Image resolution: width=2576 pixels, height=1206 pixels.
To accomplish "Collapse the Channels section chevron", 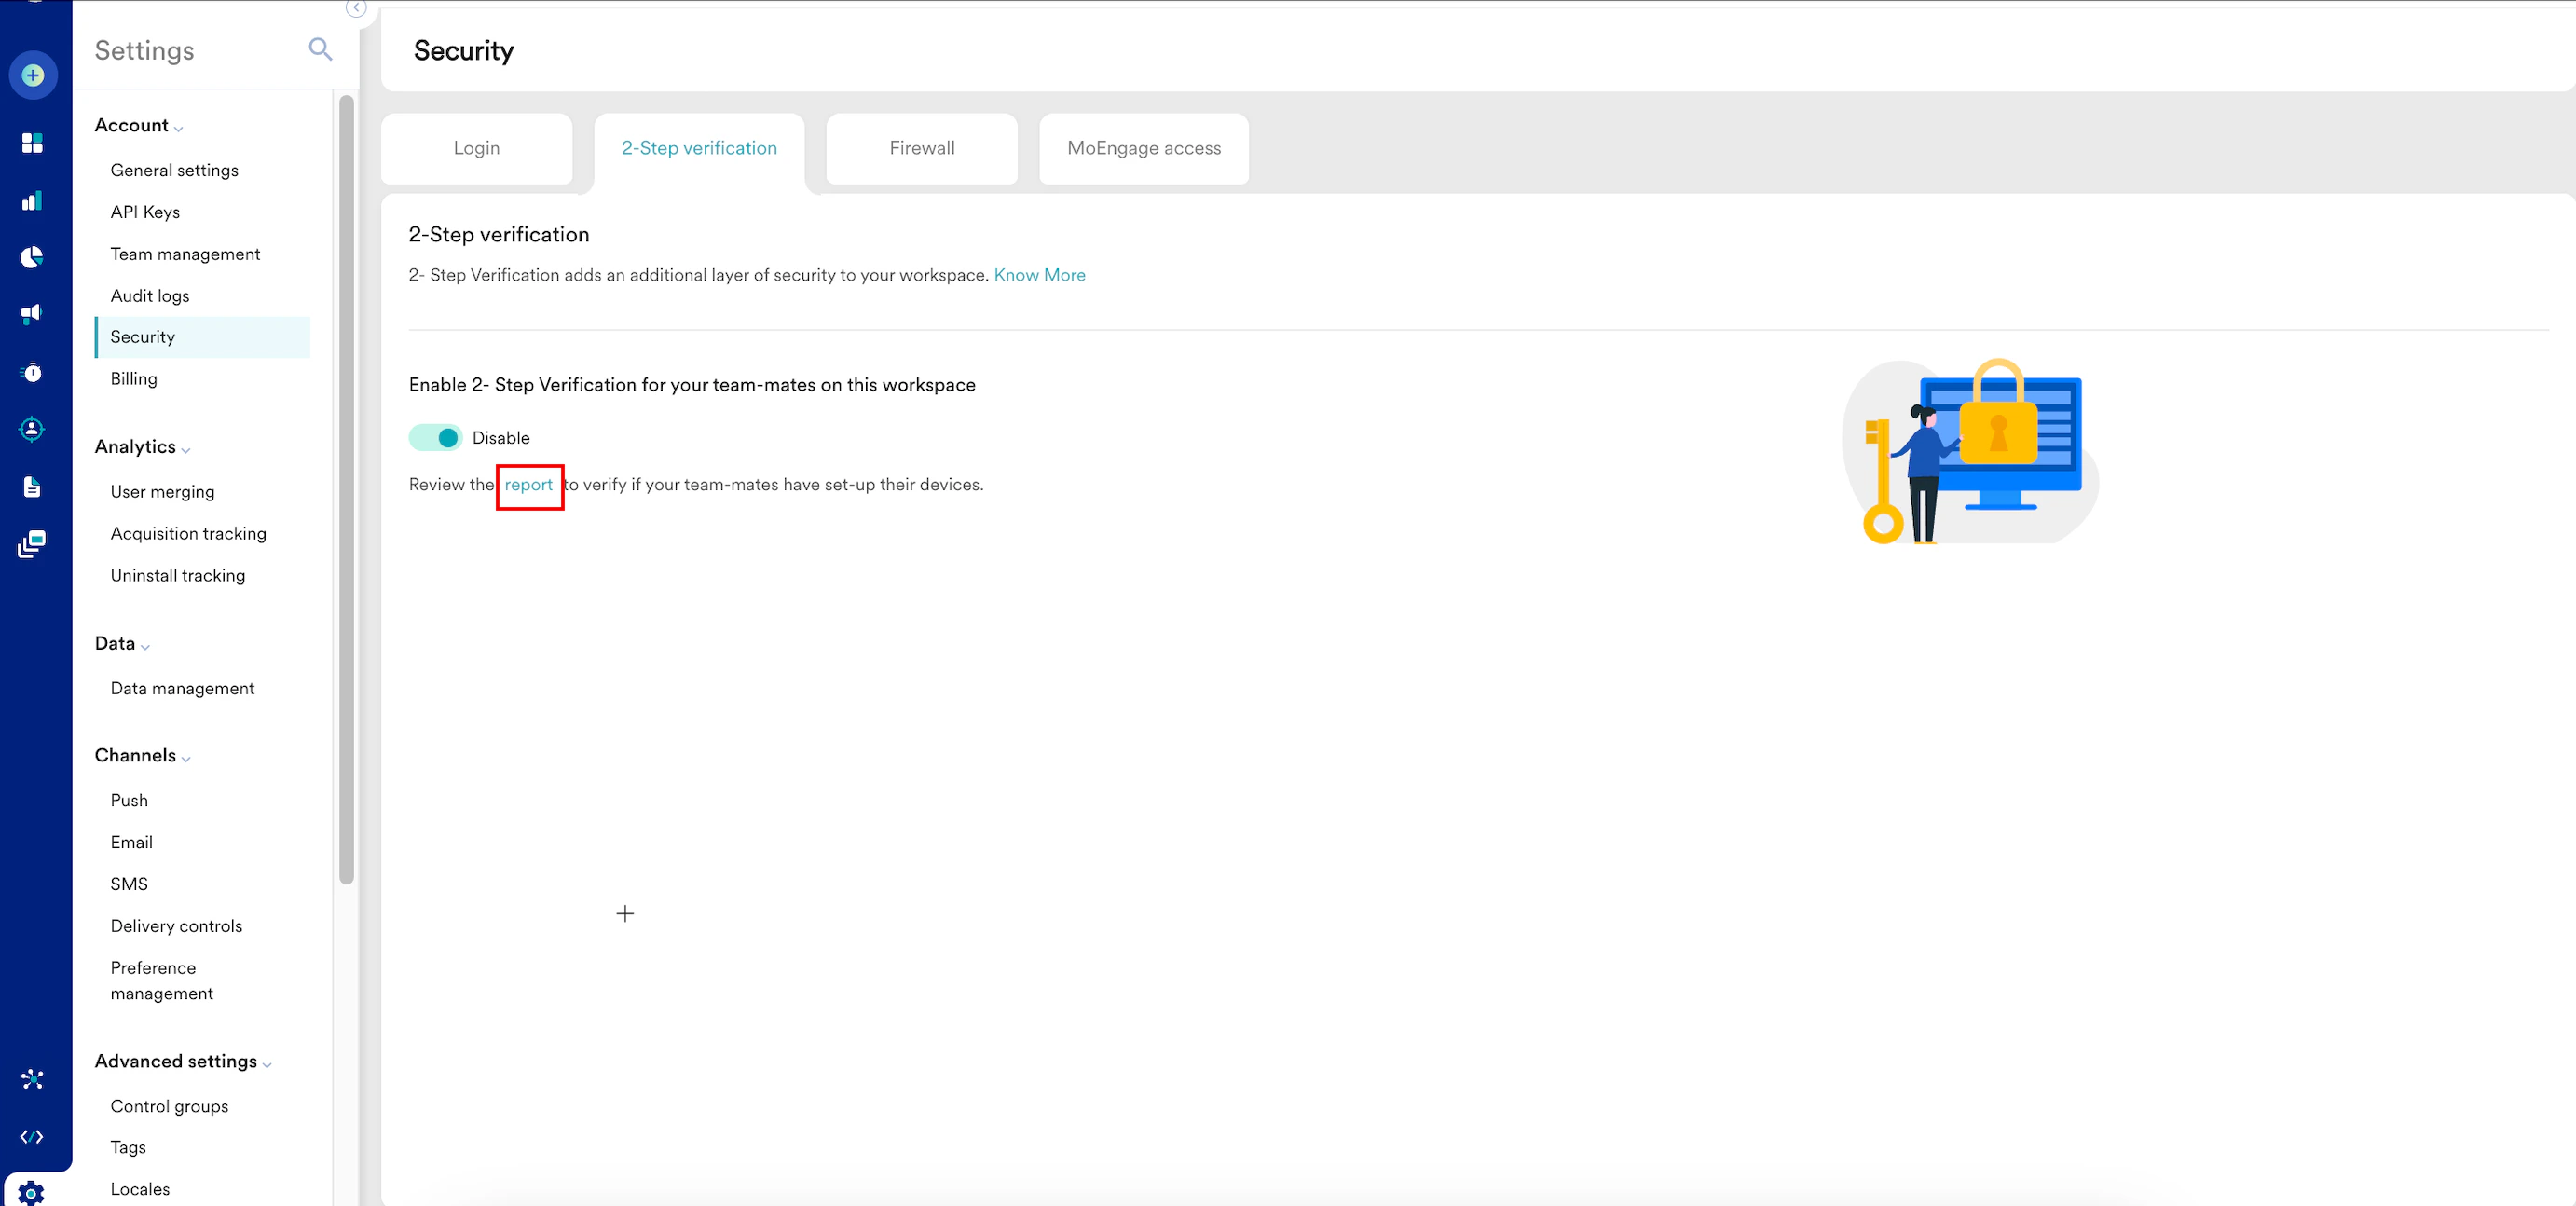I will point(186,759).
